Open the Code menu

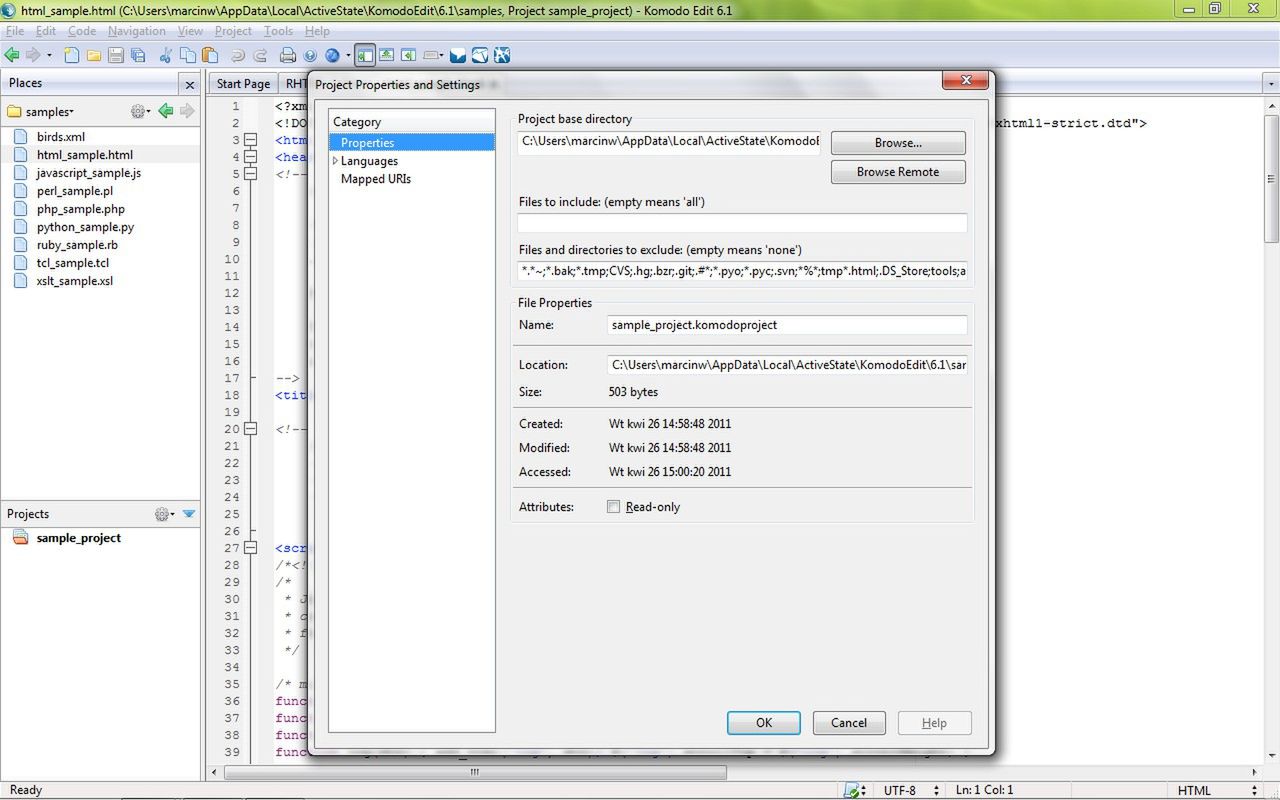click(82, 31)
